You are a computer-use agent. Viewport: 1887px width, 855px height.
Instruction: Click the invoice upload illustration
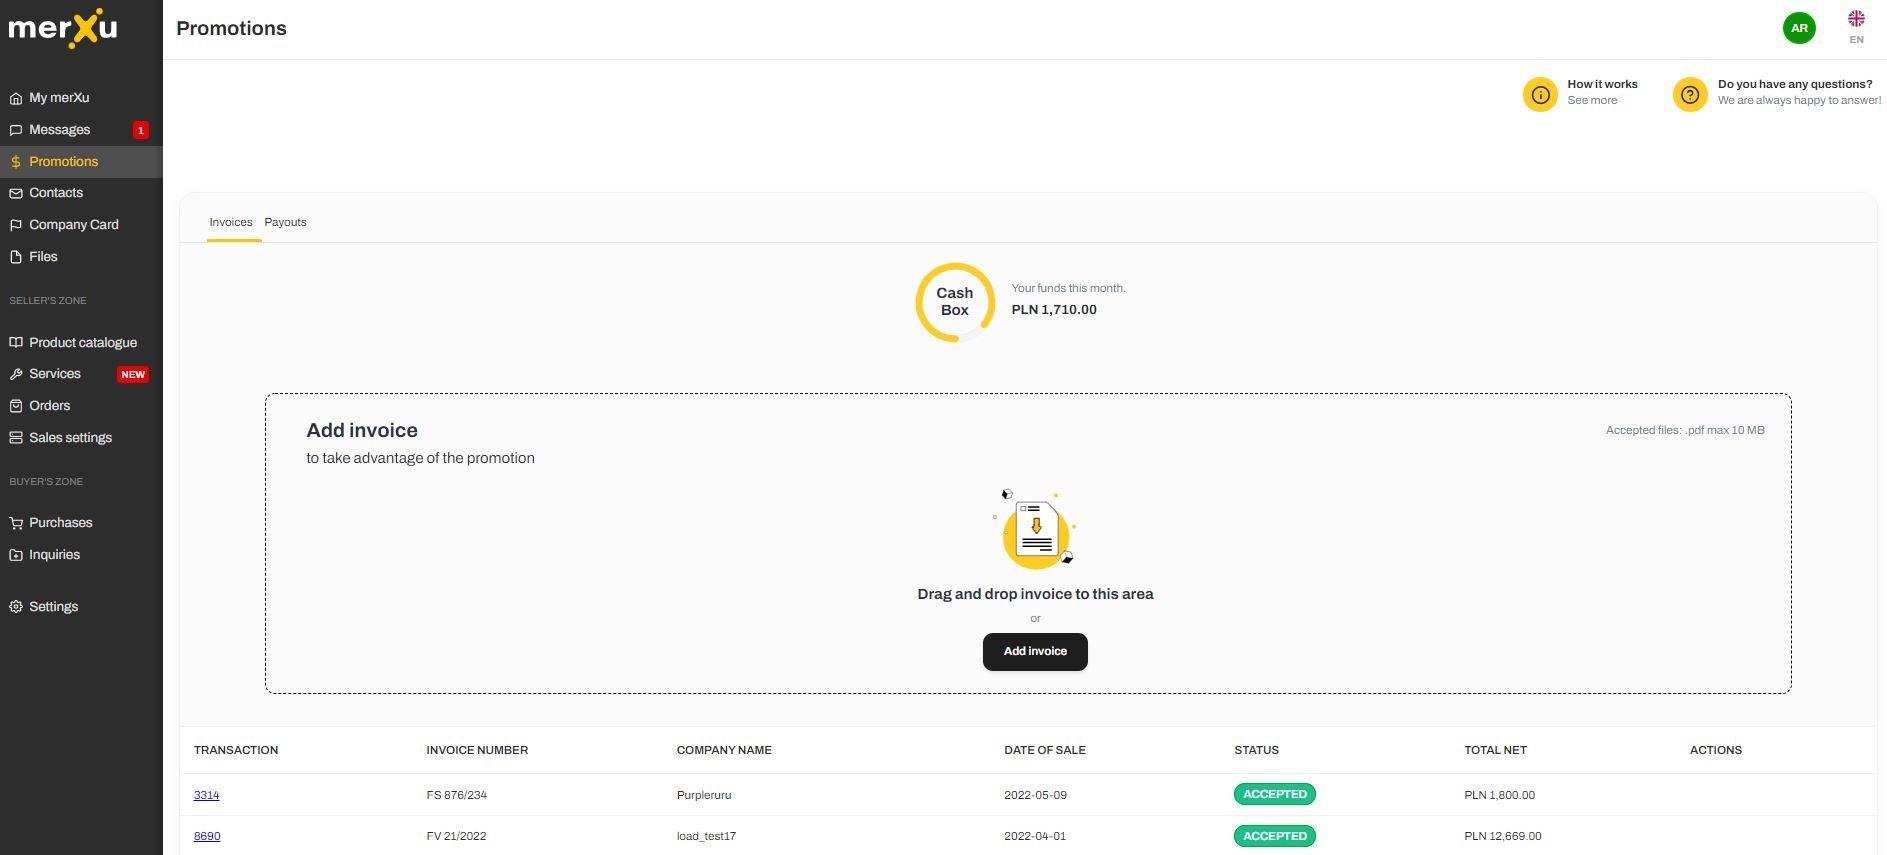tap(1036, 530)
